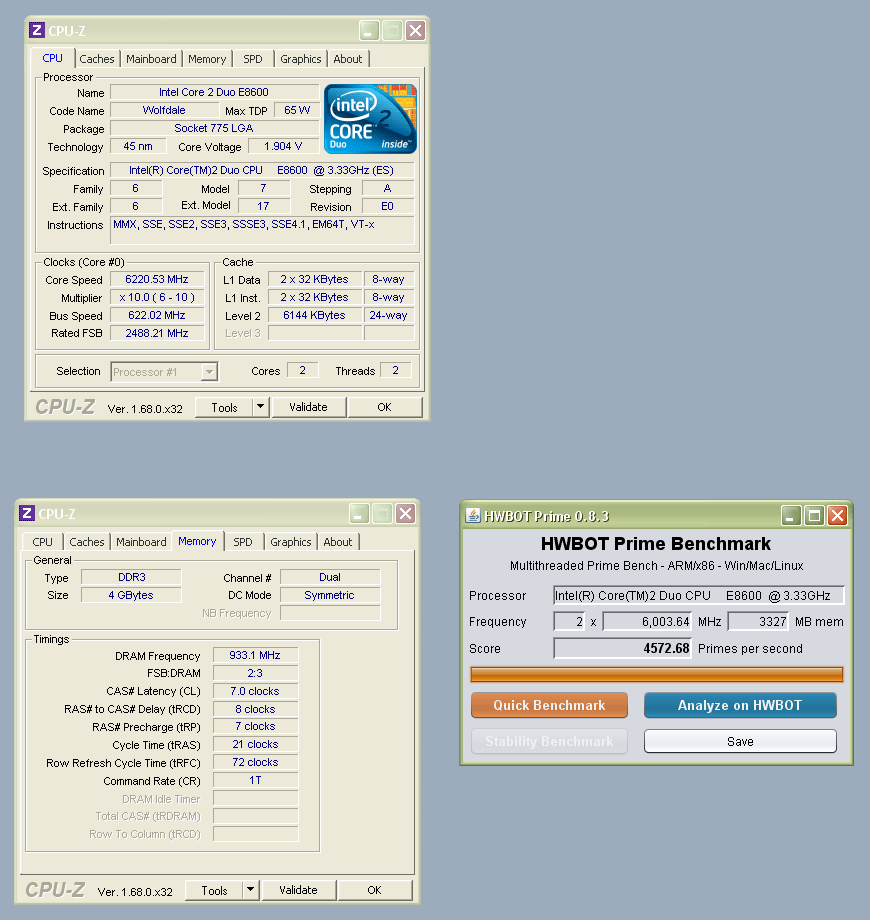Close the top CPU-Z window
This screenshot has height=920, width=870.
coord(415,31)
